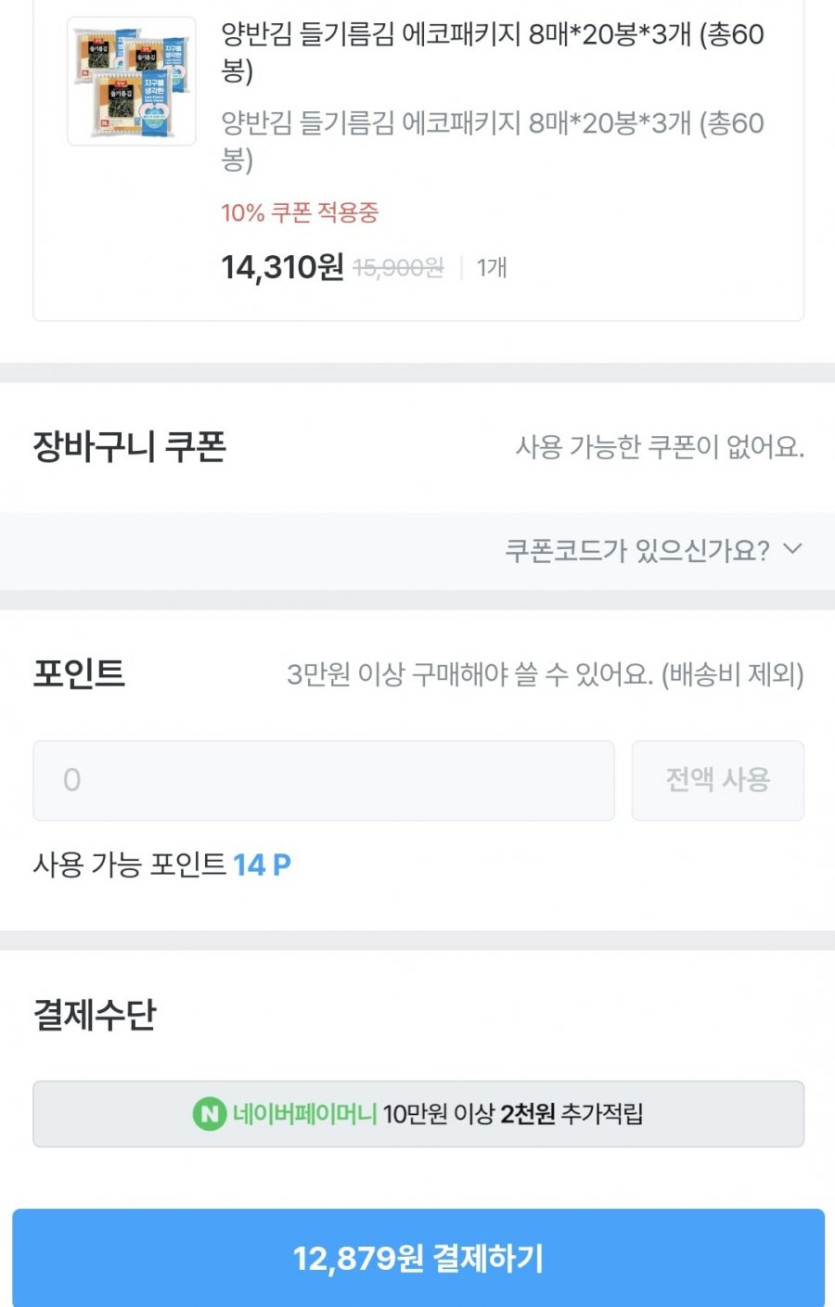
Task: Click the blue 14 P available points
Action: [x=262, y=865]
